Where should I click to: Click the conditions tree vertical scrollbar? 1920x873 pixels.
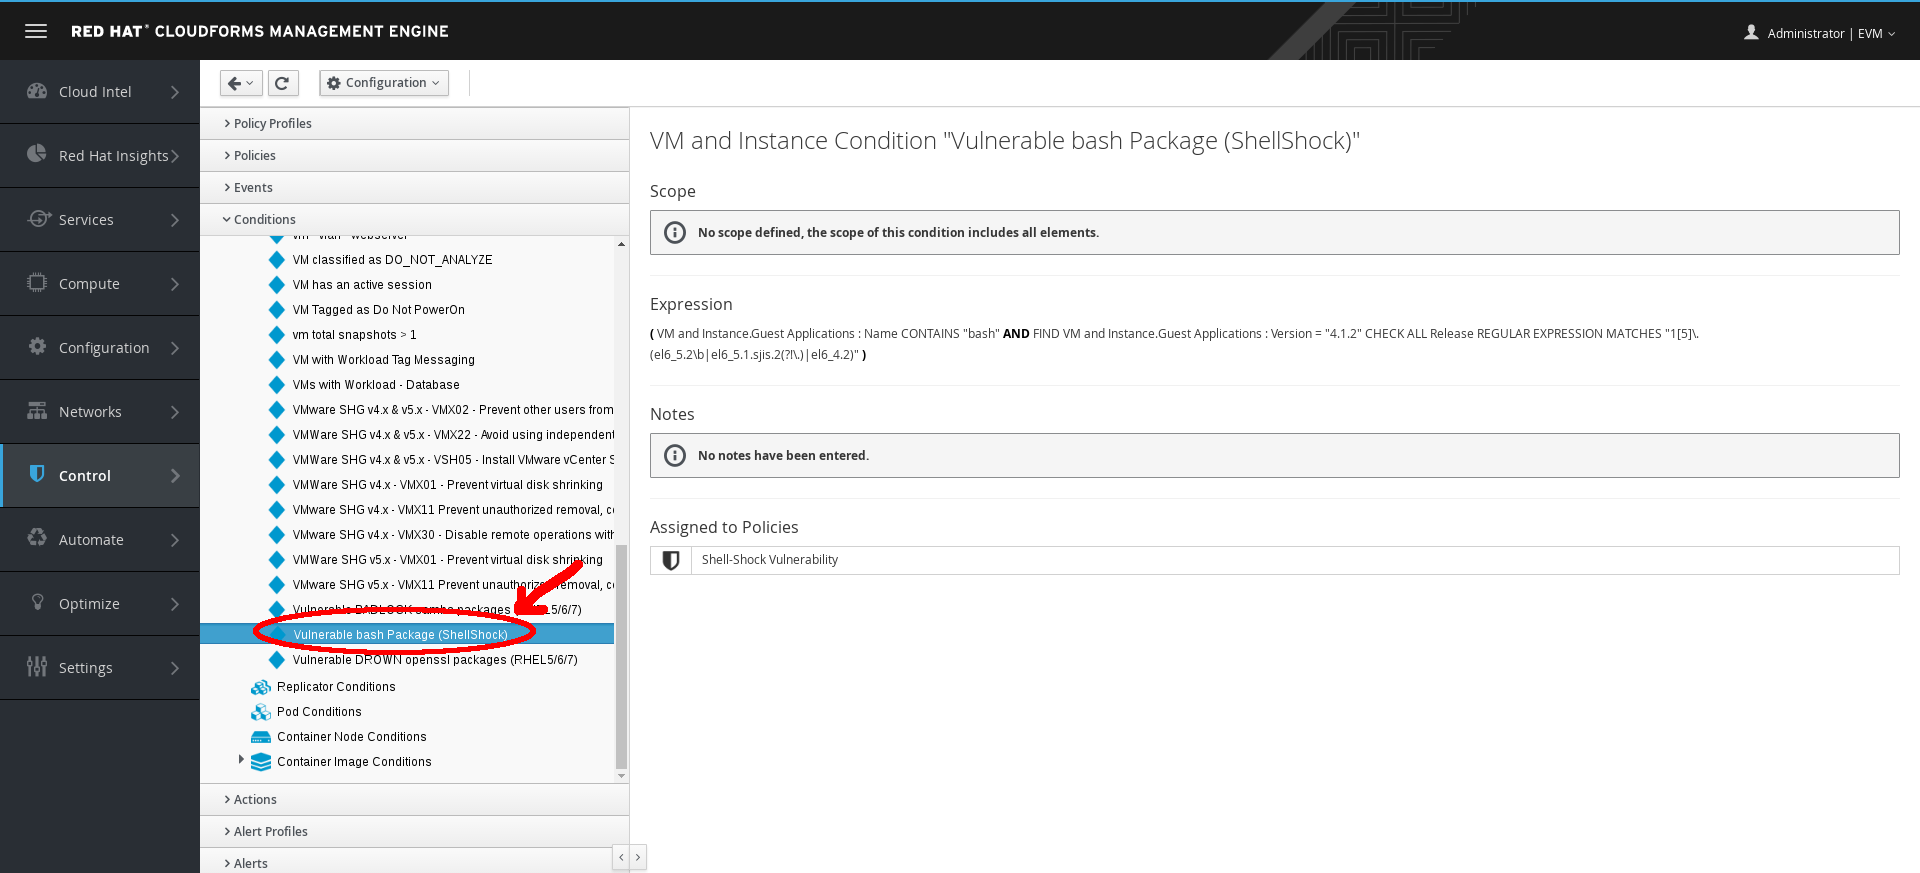621,655
